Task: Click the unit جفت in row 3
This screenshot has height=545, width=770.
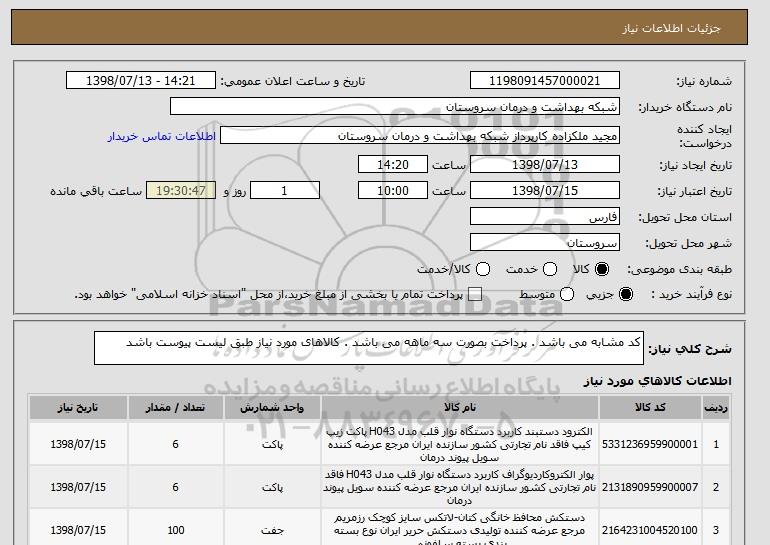Action: (x=272, y=530)
